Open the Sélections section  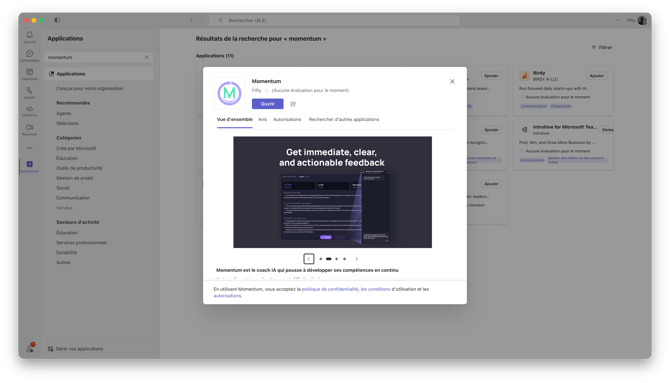pyautogui.click(x=67, y=123)
